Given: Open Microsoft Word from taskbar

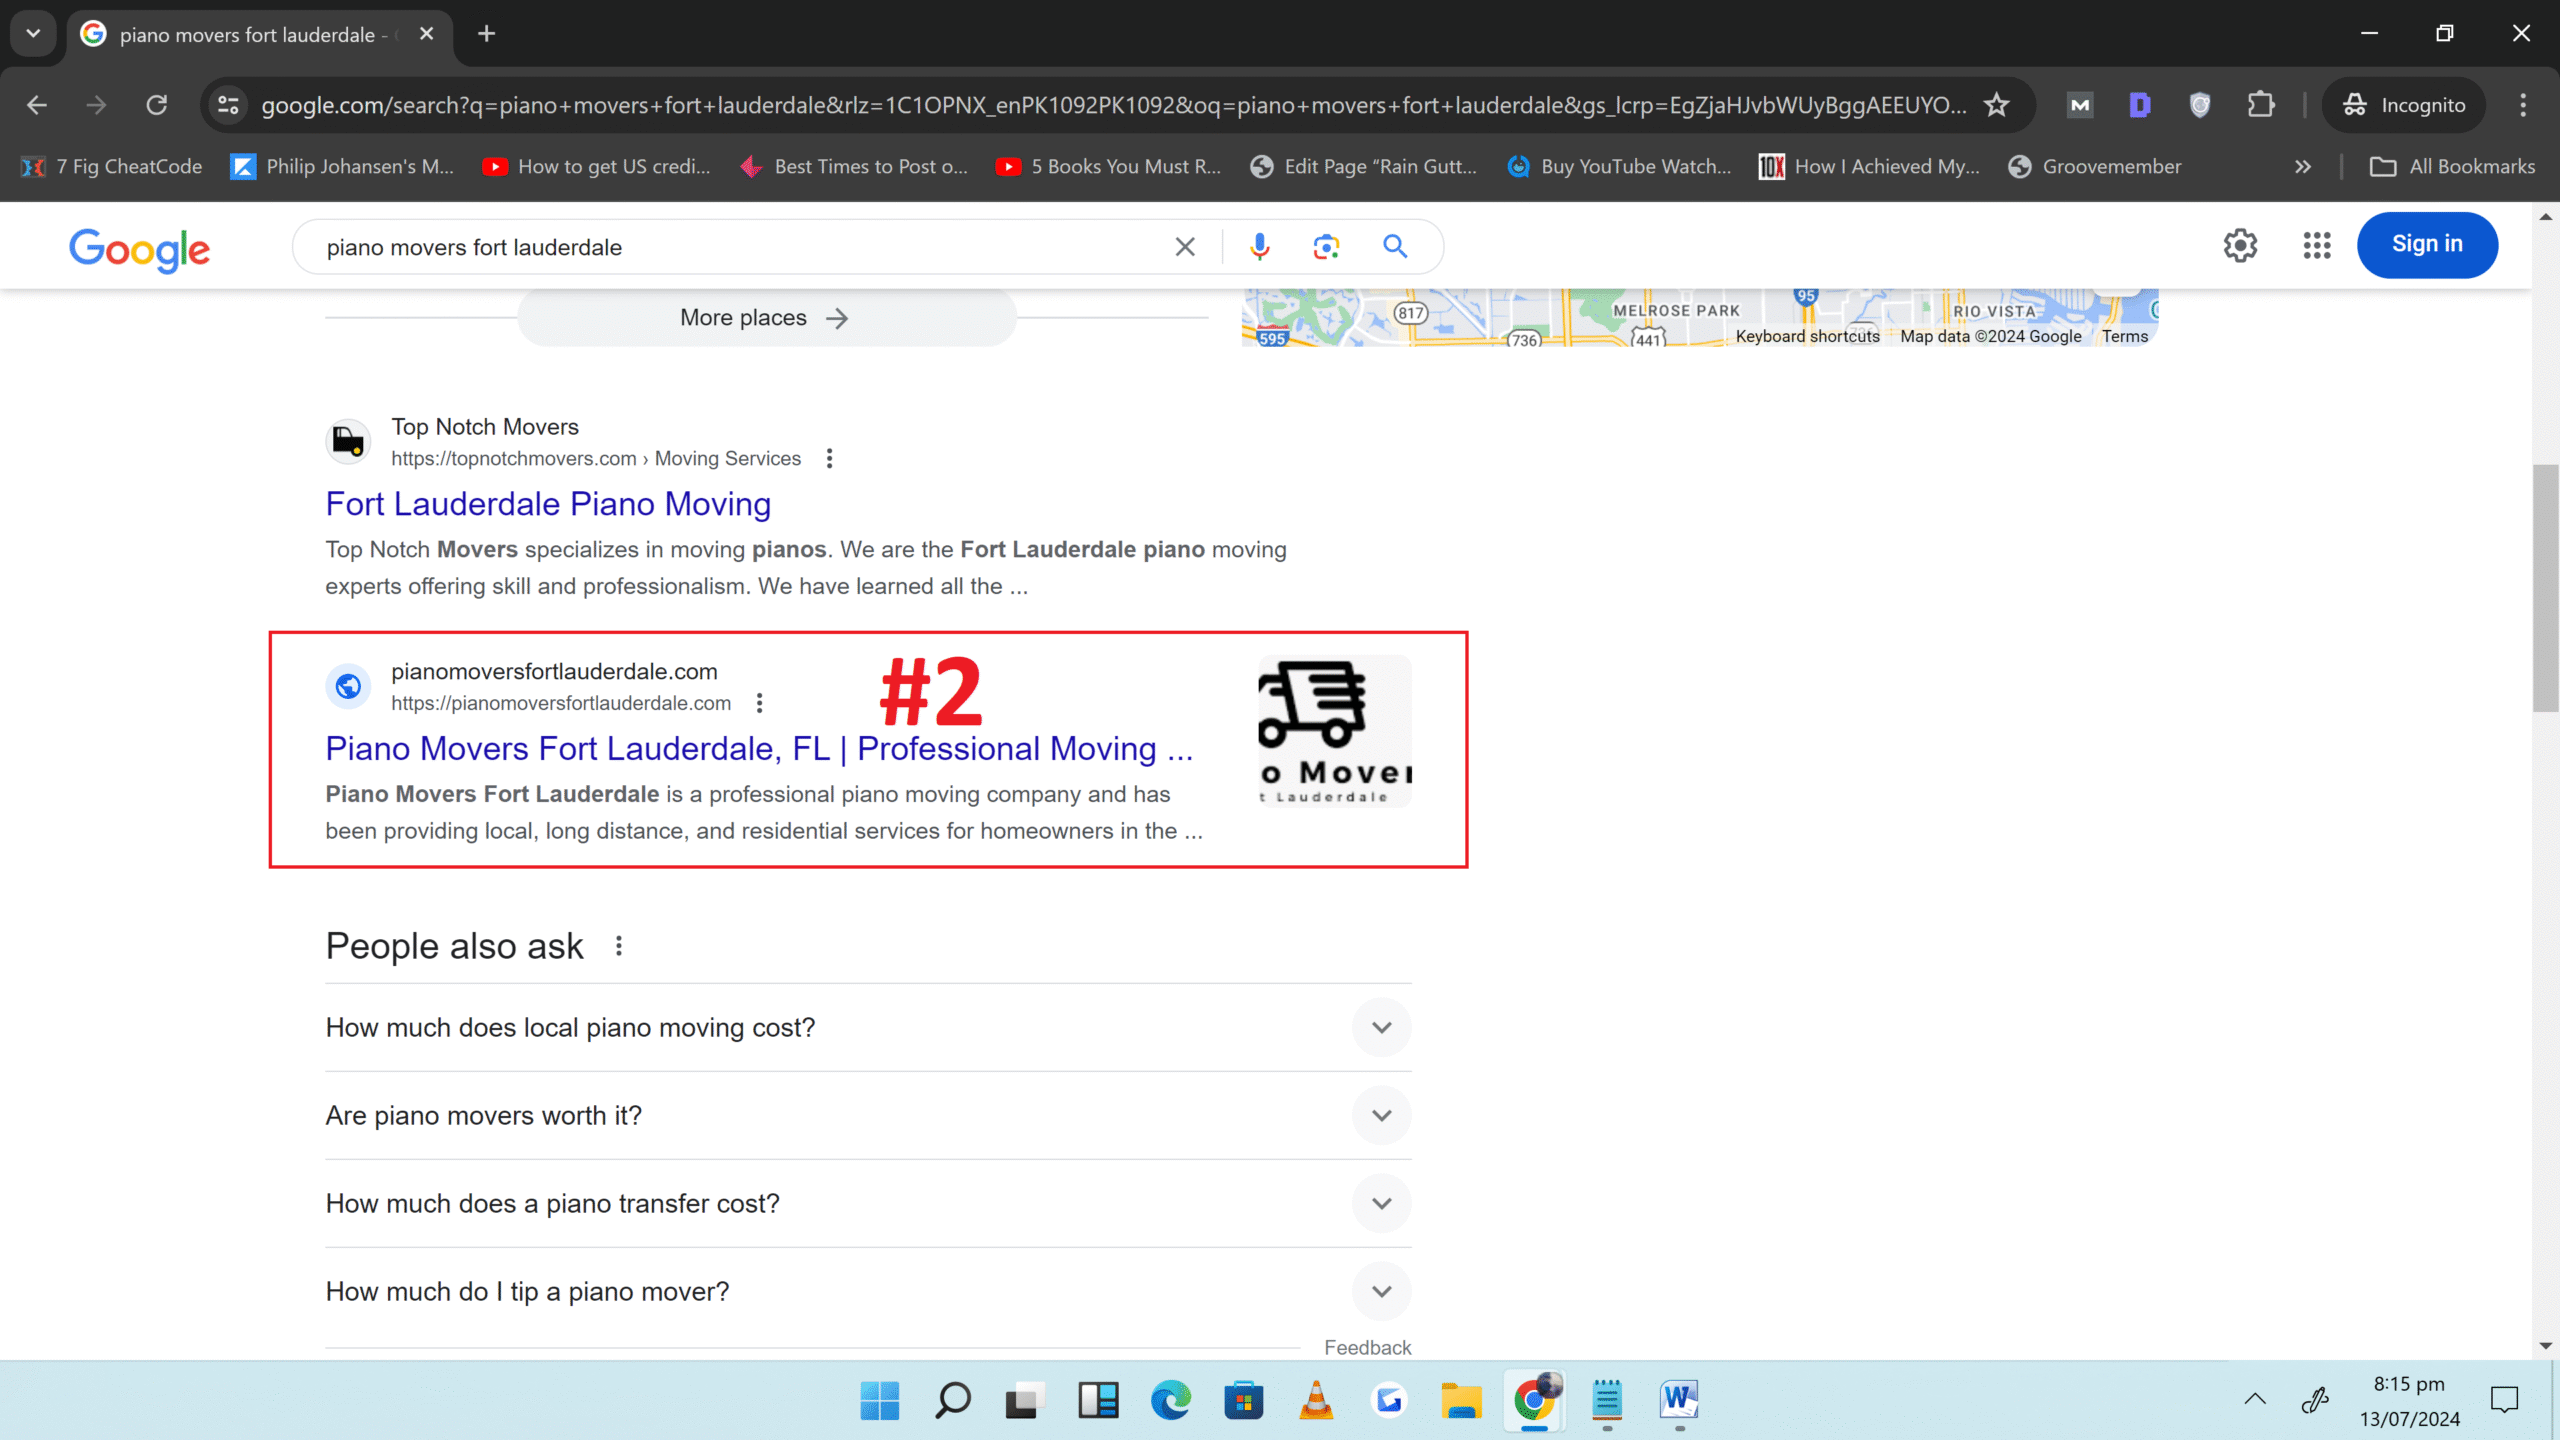Looking at the screenshot, I should point(1680,1400).
